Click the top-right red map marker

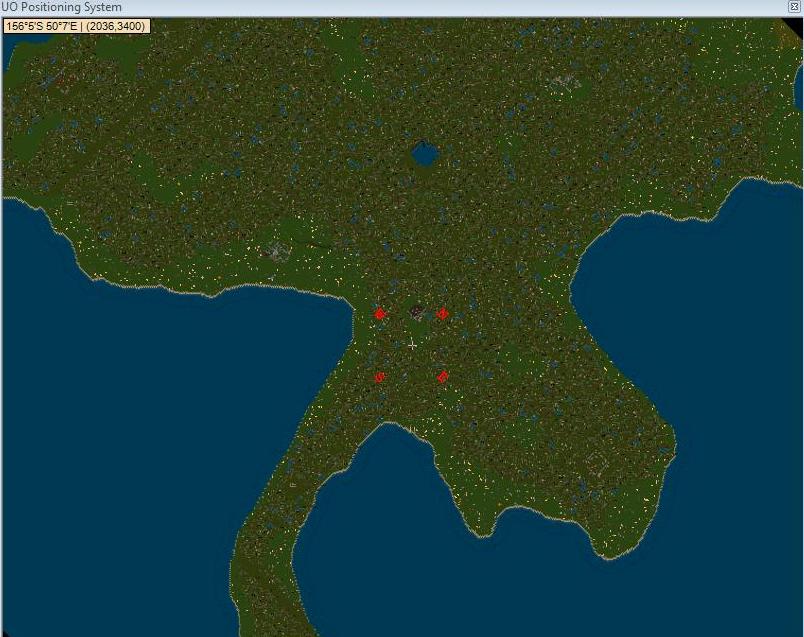pyautogui.click(x=442, y=314)
